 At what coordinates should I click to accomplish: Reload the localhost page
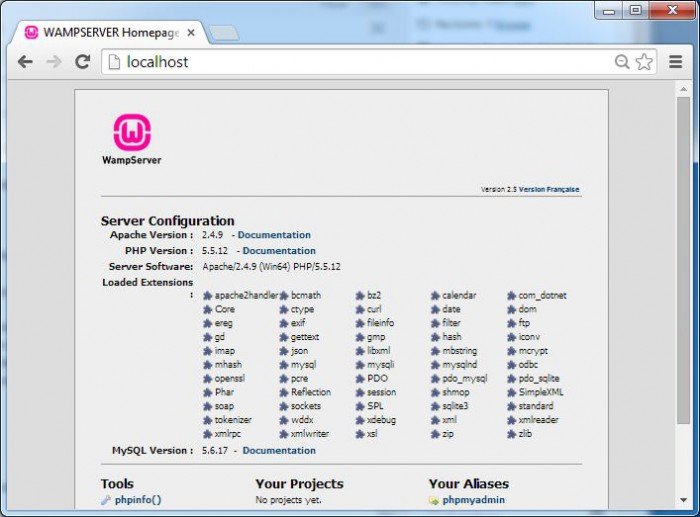click(x=83, y=62)
